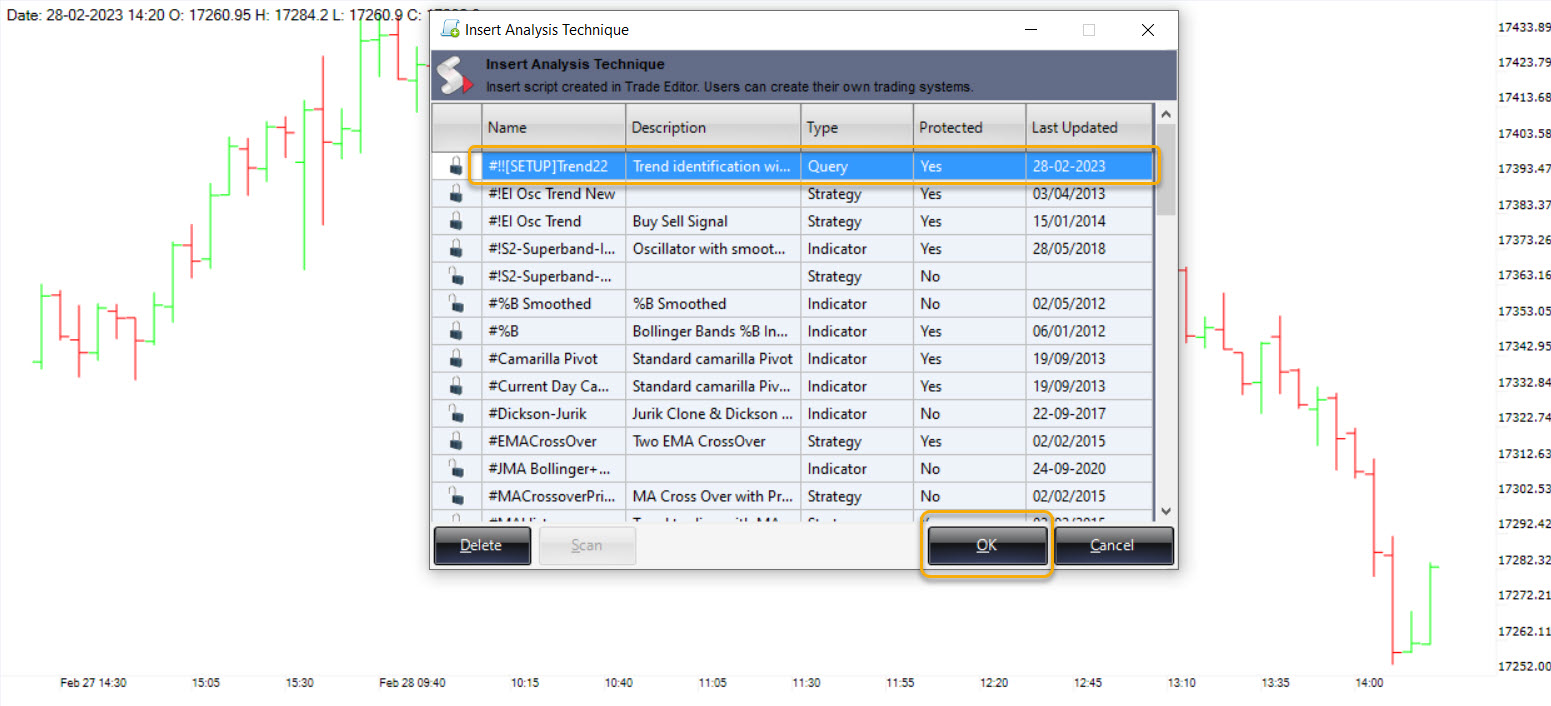This screenshot has width=1551, height=706.
Task: Click the scrollbar down arrow
Action: (x=1166, y=511)
